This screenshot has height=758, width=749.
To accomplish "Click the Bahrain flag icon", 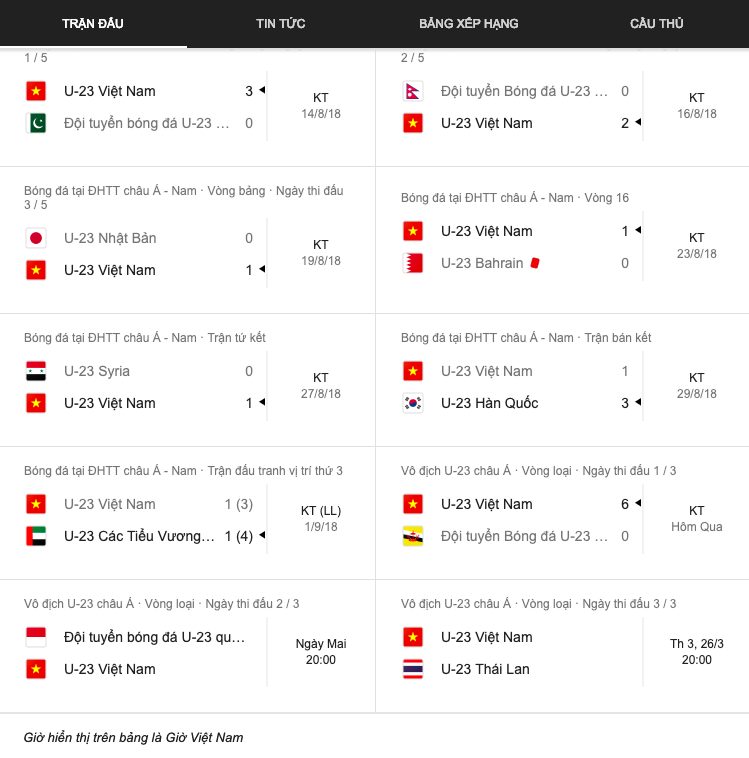I will 412,263.
